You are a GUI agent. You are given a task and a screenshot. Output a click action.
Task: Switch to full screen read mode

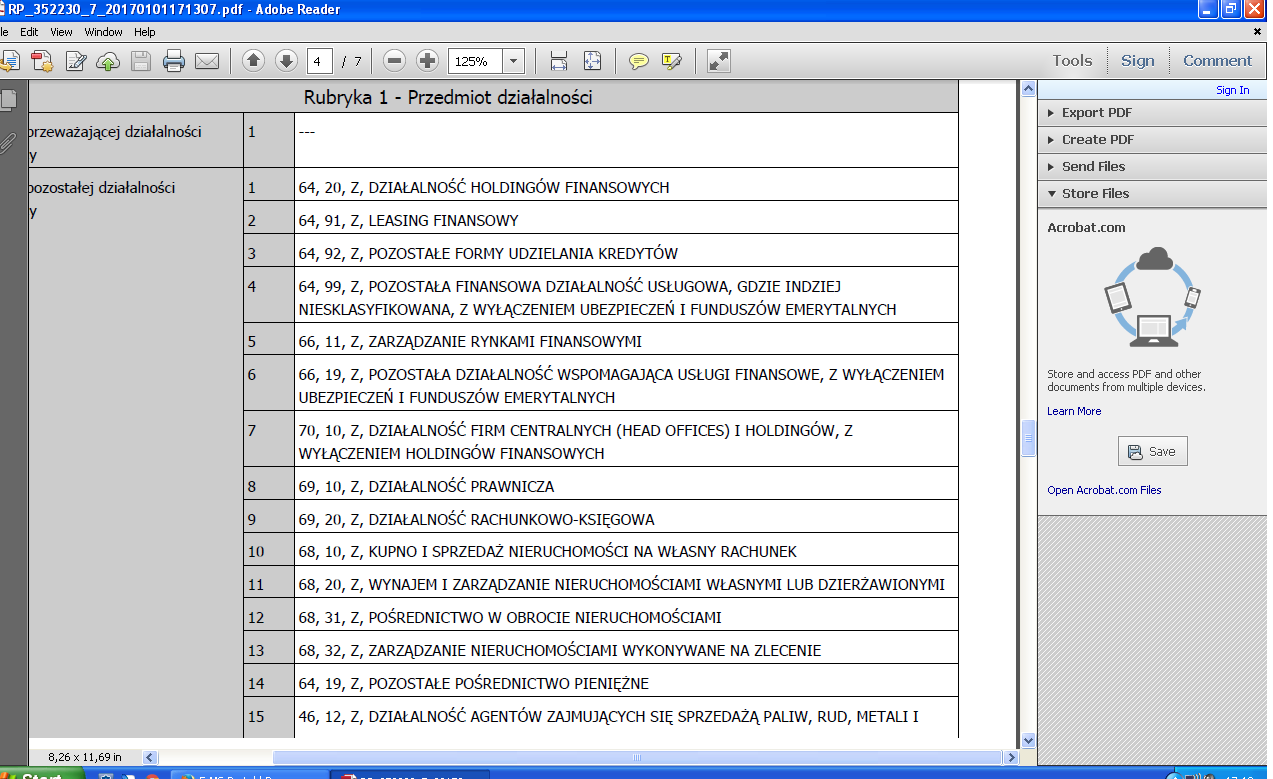(718, 61)
